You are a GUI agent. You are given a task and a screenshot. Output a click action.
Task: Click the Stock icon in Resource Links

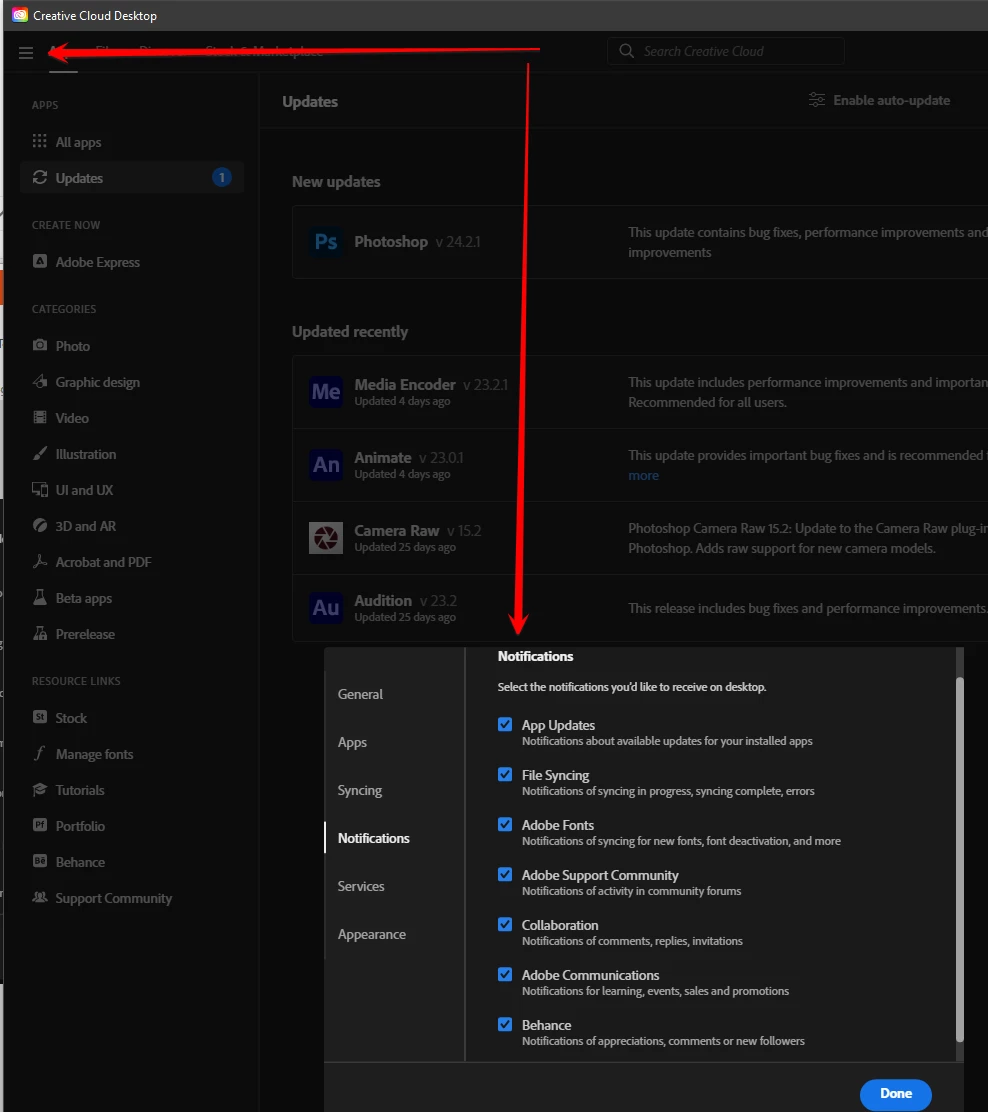[x=40, y=717]
